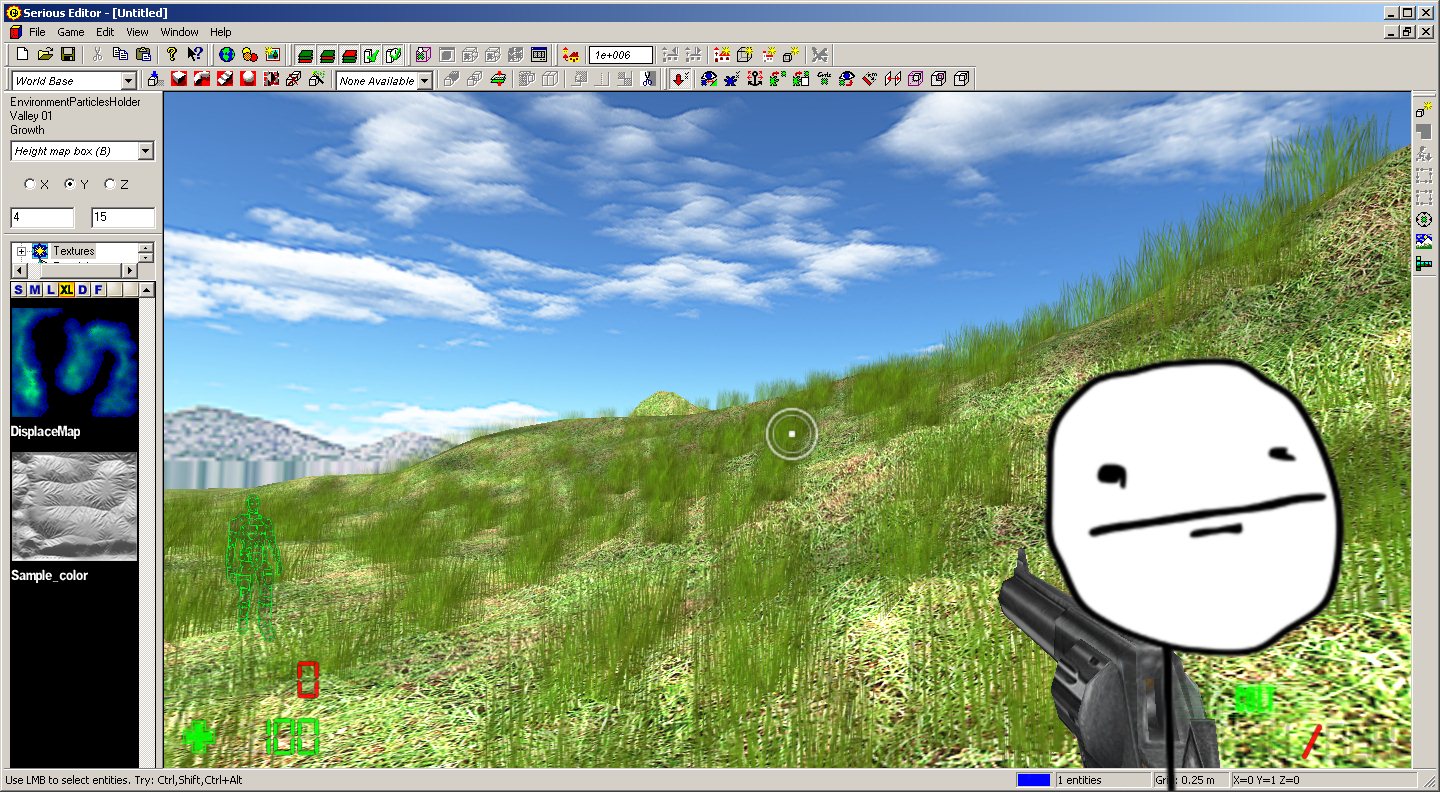Viewport: 1440px width, 792px height.
Task: Copy selection using the copy icon
Action: pyautogui.click(x=120, y=54)
